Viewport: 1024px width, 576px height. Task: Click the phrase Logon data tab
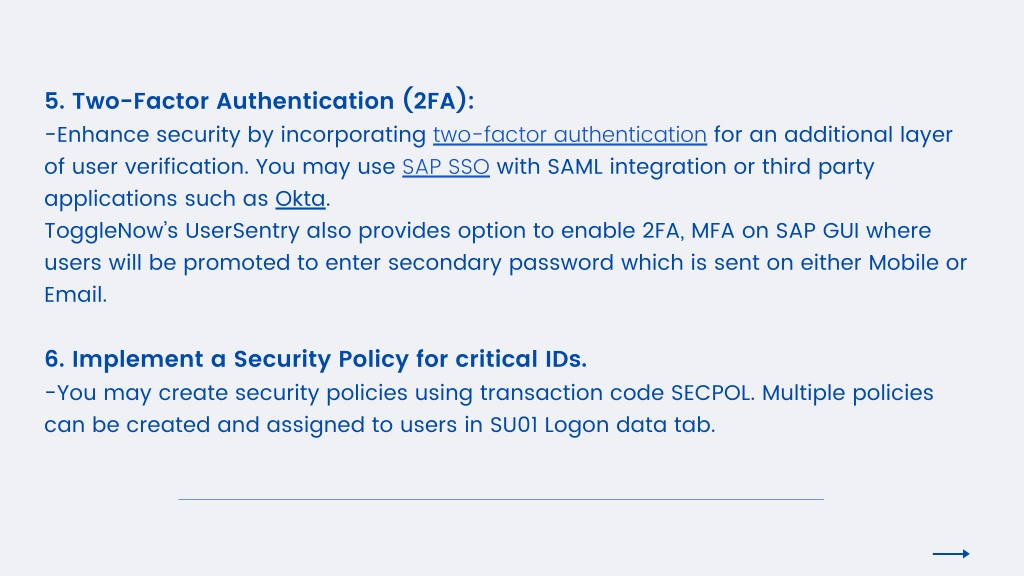[x=630, y=424]
